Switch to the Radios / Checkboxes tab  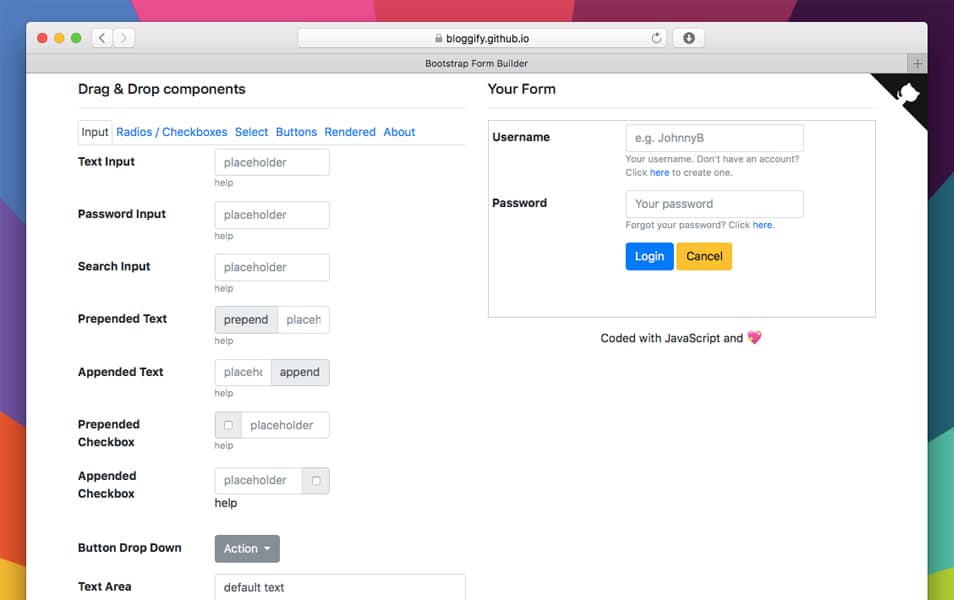(x=171, y=132)
